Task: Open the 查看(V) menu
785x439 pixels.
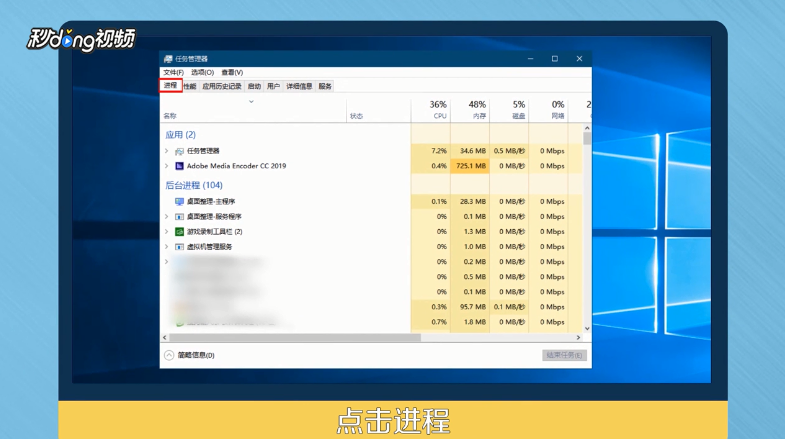Action: click(x=232, y=73)
